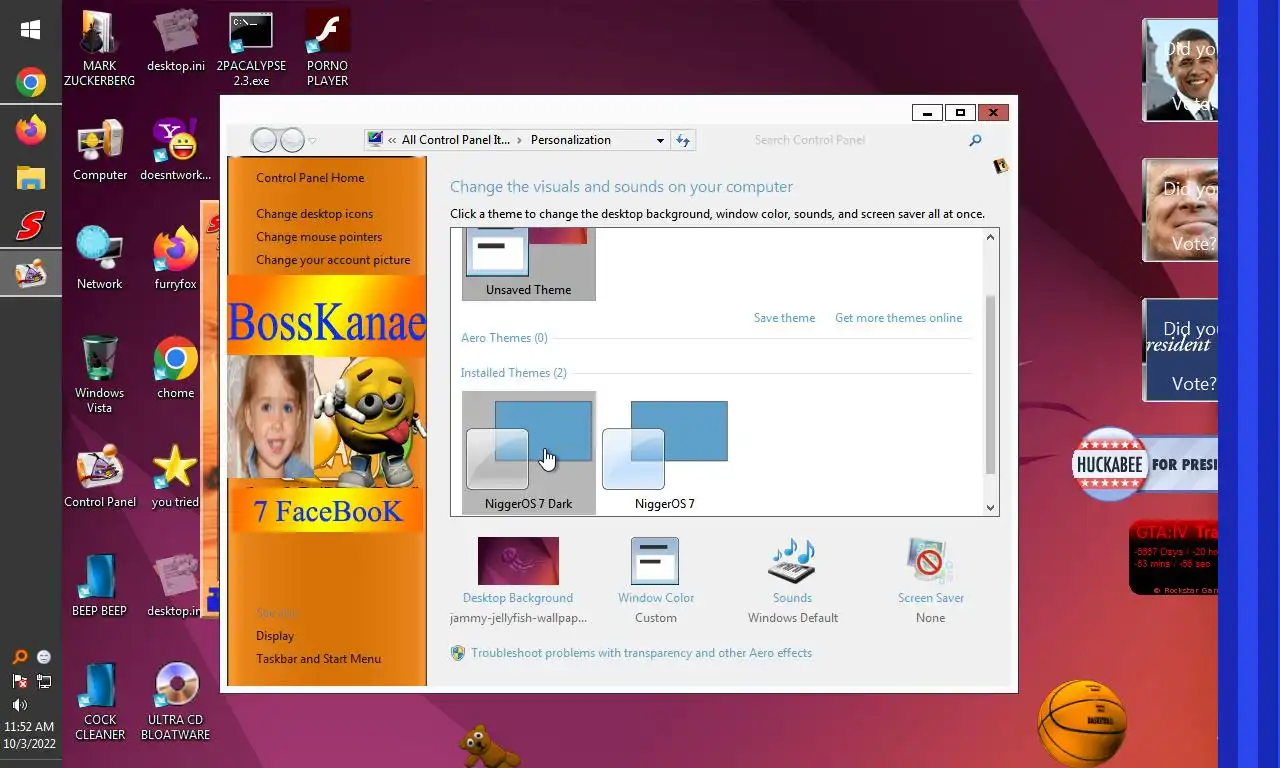Open the help icon below the search box
The width and height of the screenshot is (1280, 768).
(x=1000, y=166)
